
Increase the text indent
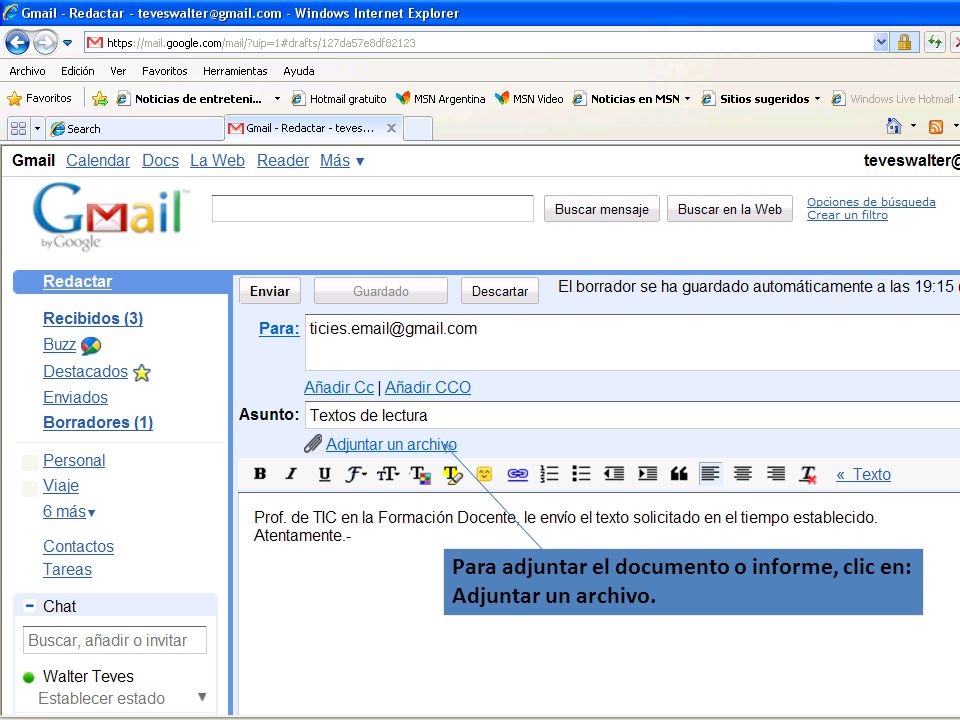pos(647,474)
